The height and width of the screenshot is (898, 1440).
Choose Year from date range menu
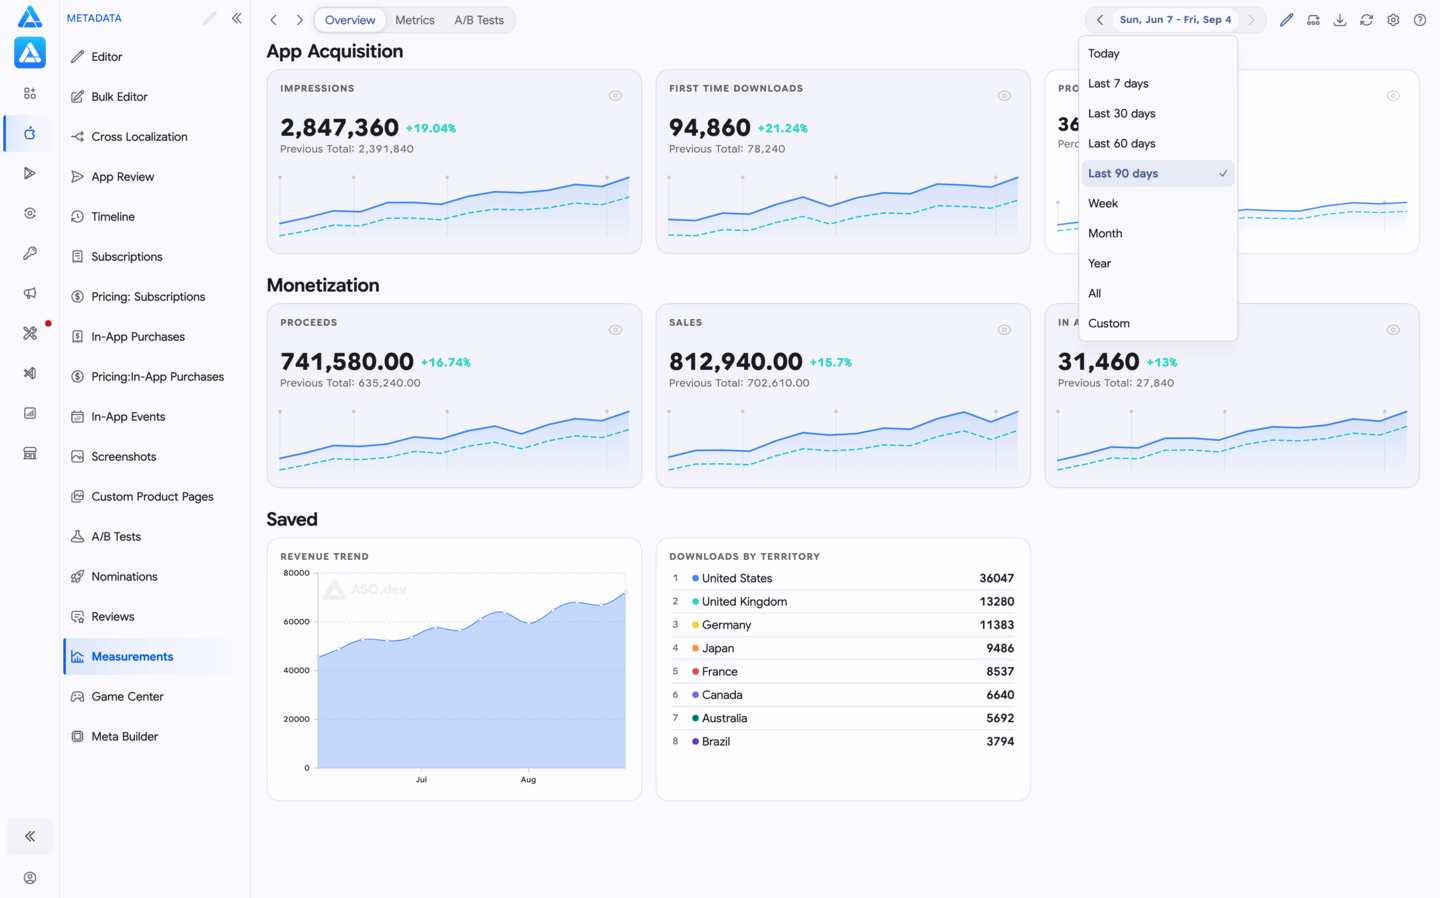coord(1158,264)
